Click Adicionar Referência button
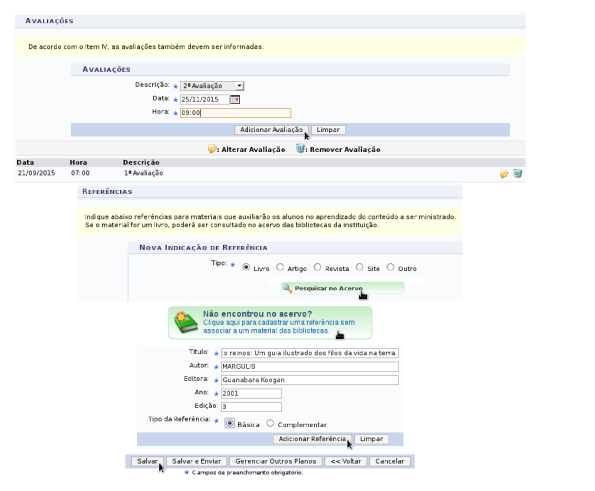Image resolution: width=595 pixels, height=491 pixels. (313, 439)
